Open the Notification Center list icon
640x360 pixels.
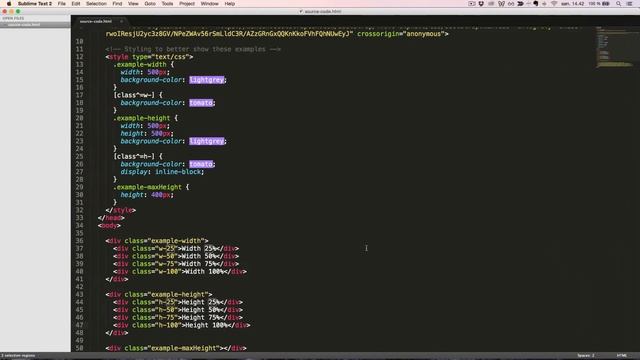click(630, 4)
